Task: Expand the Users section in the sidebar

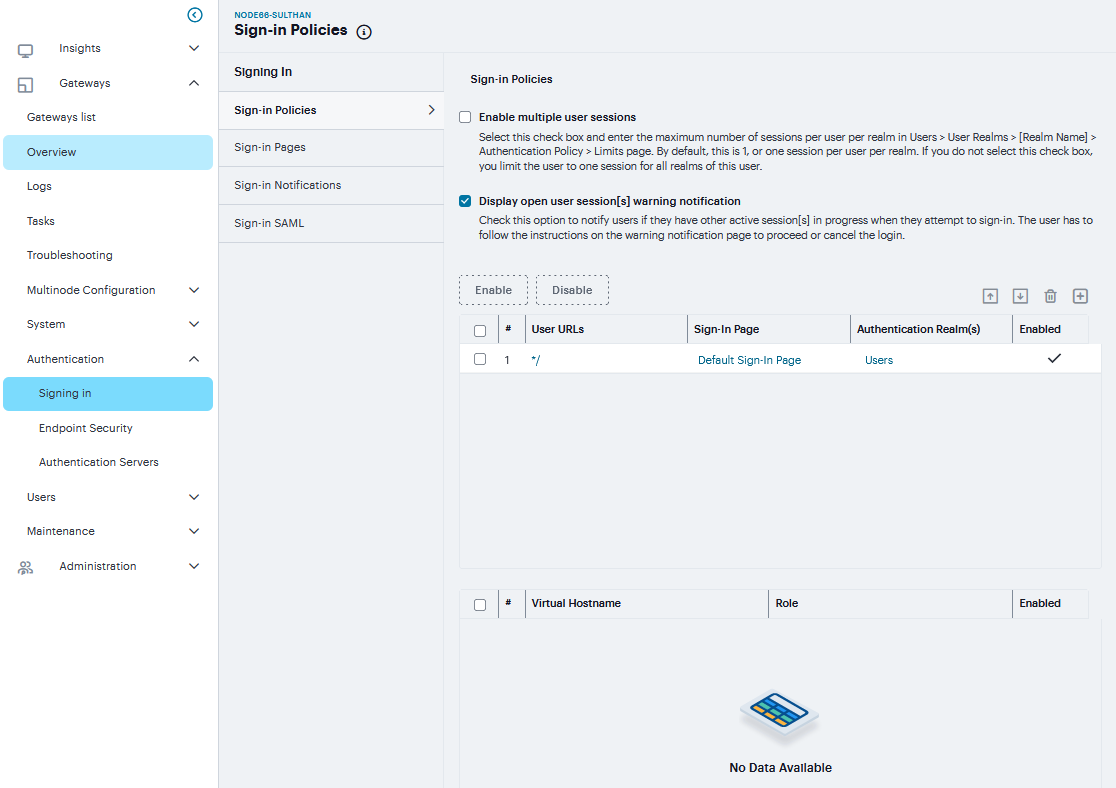Action: click(x=108, y=497)
